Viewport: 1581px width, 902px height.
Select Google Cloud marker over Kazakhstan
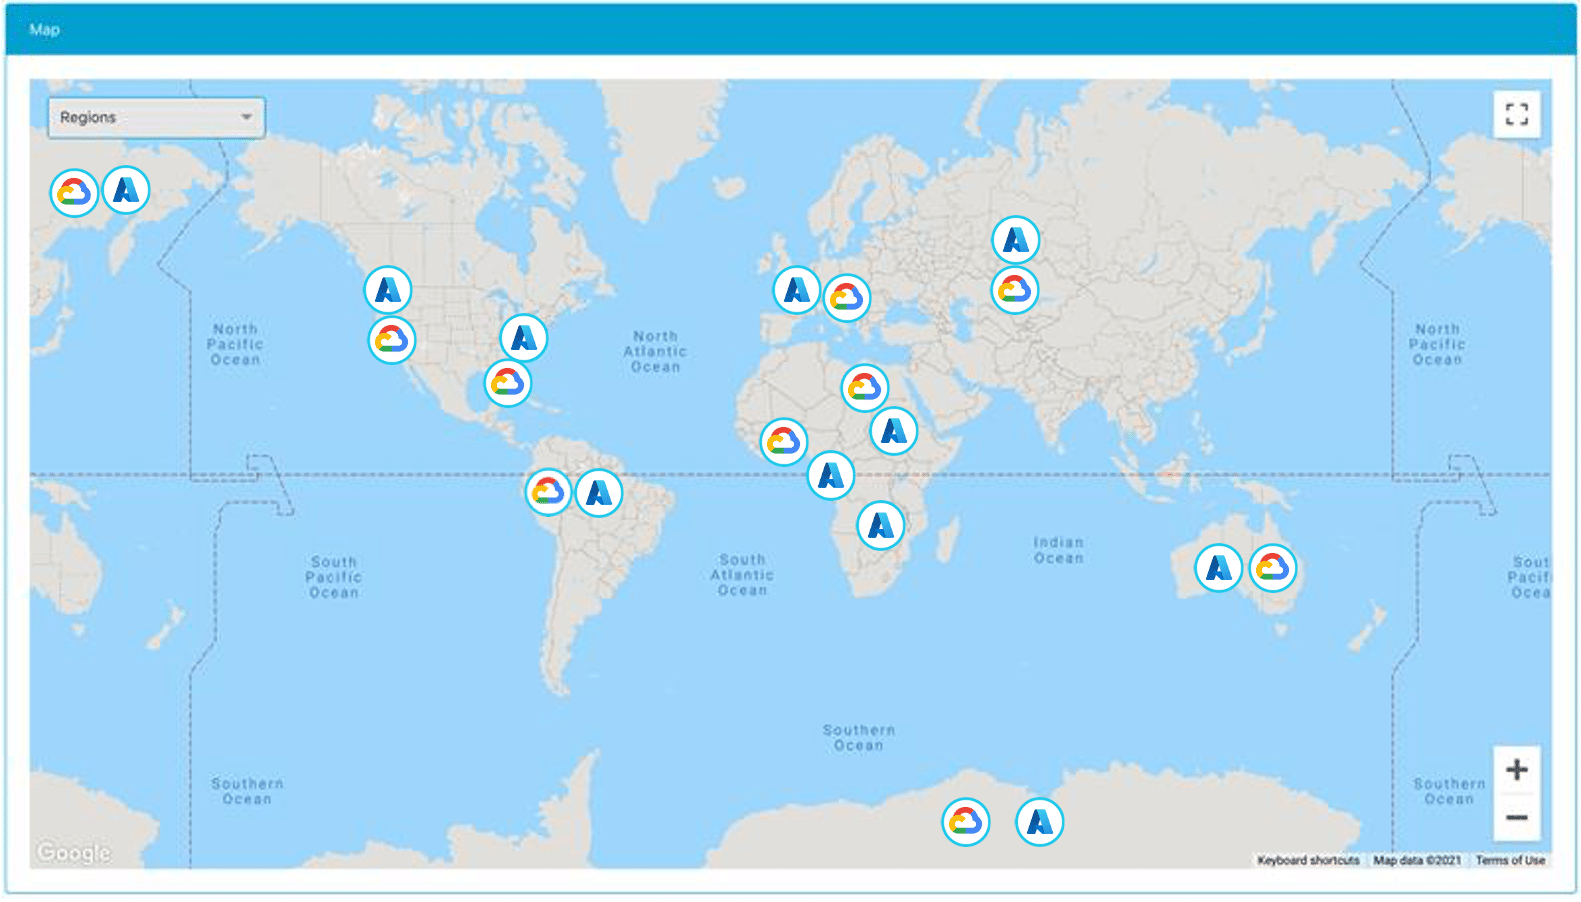tap(1015, 290)
